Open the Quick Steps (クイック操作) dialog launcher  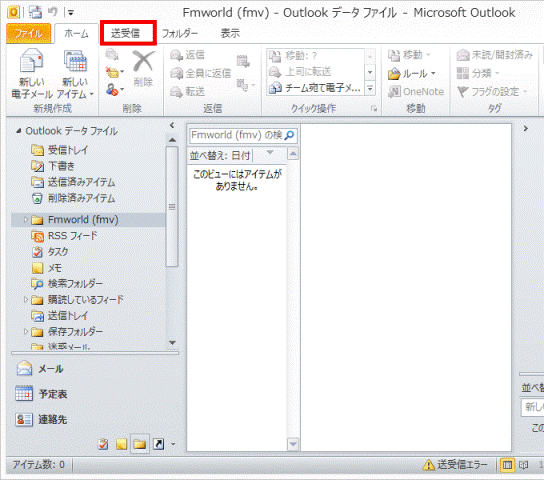(374, 109)
